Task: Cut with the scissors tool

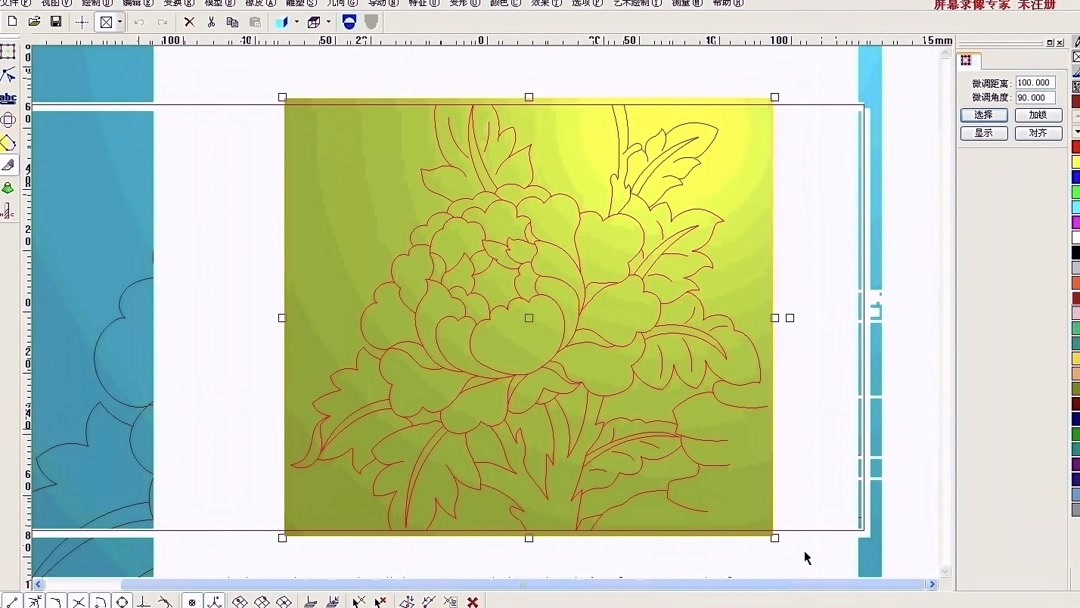Action: (x=210, y=21)
